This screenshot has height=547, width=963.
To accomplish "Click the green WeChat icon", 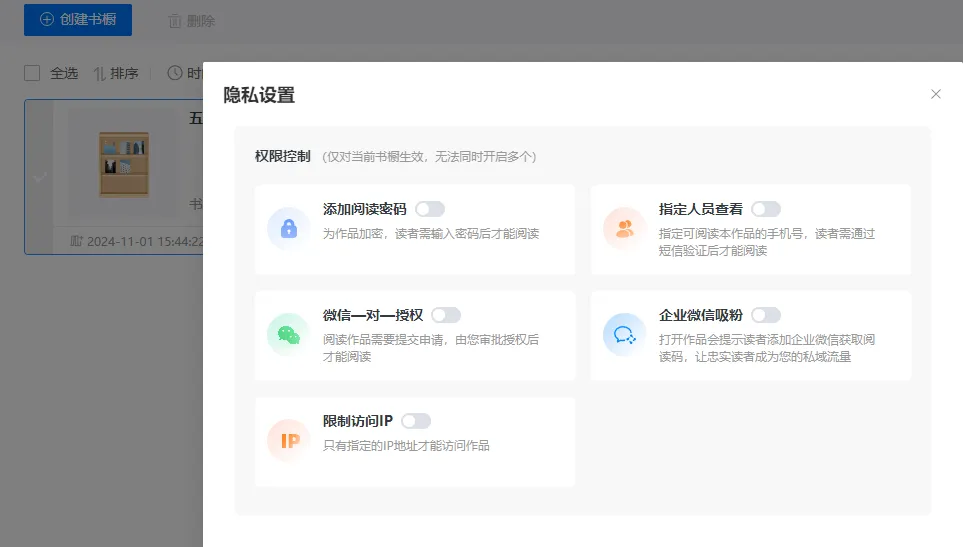I will [x=289, y=335].
